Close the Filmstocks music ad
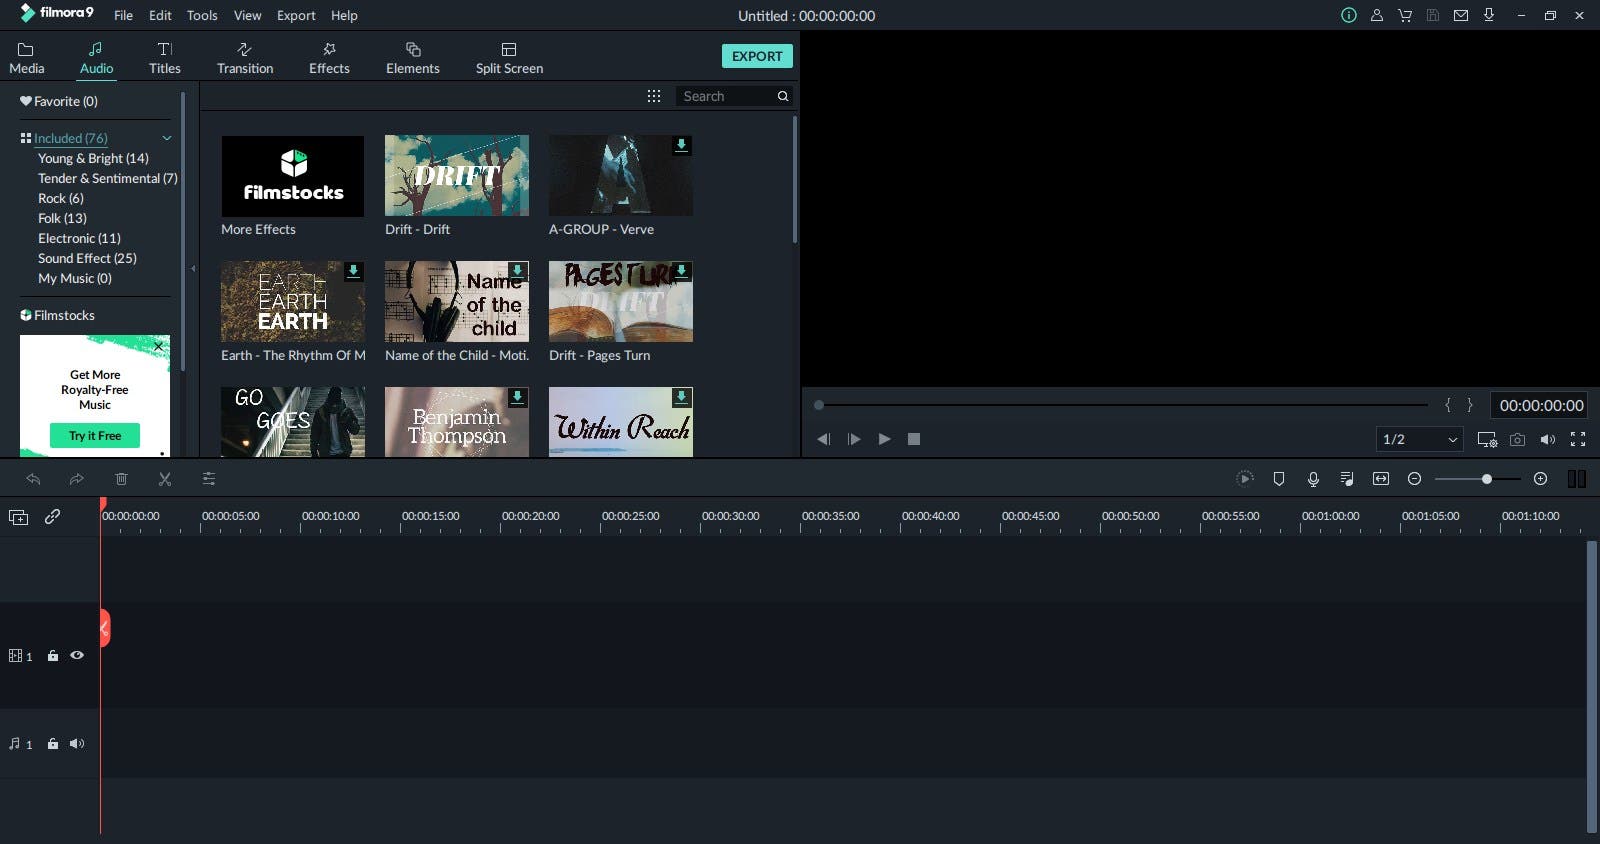The image size is (1600, 844). tap(158, 346)
